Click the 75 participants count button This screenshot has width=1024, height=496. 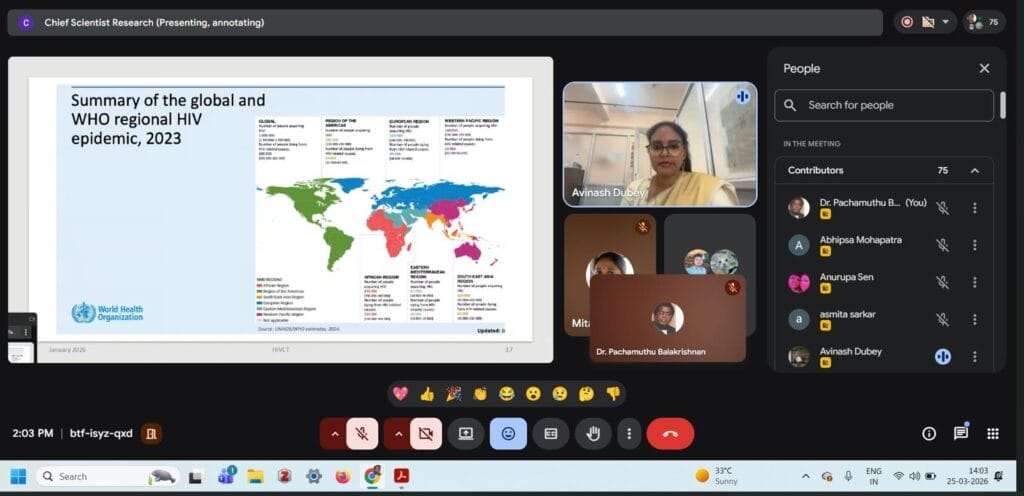[x=983, y=21]
